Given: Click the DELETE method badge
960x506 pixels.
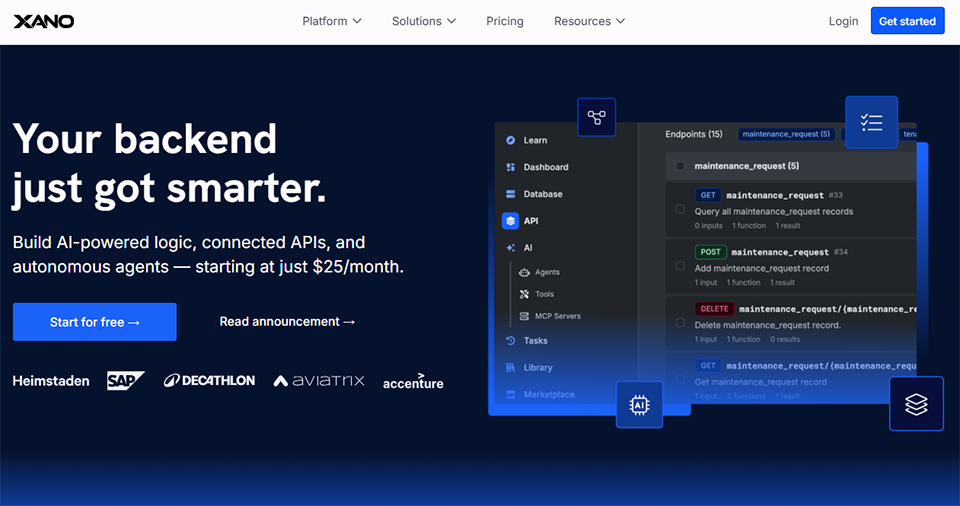Looking at the screenshot, I should pos(714,309).
